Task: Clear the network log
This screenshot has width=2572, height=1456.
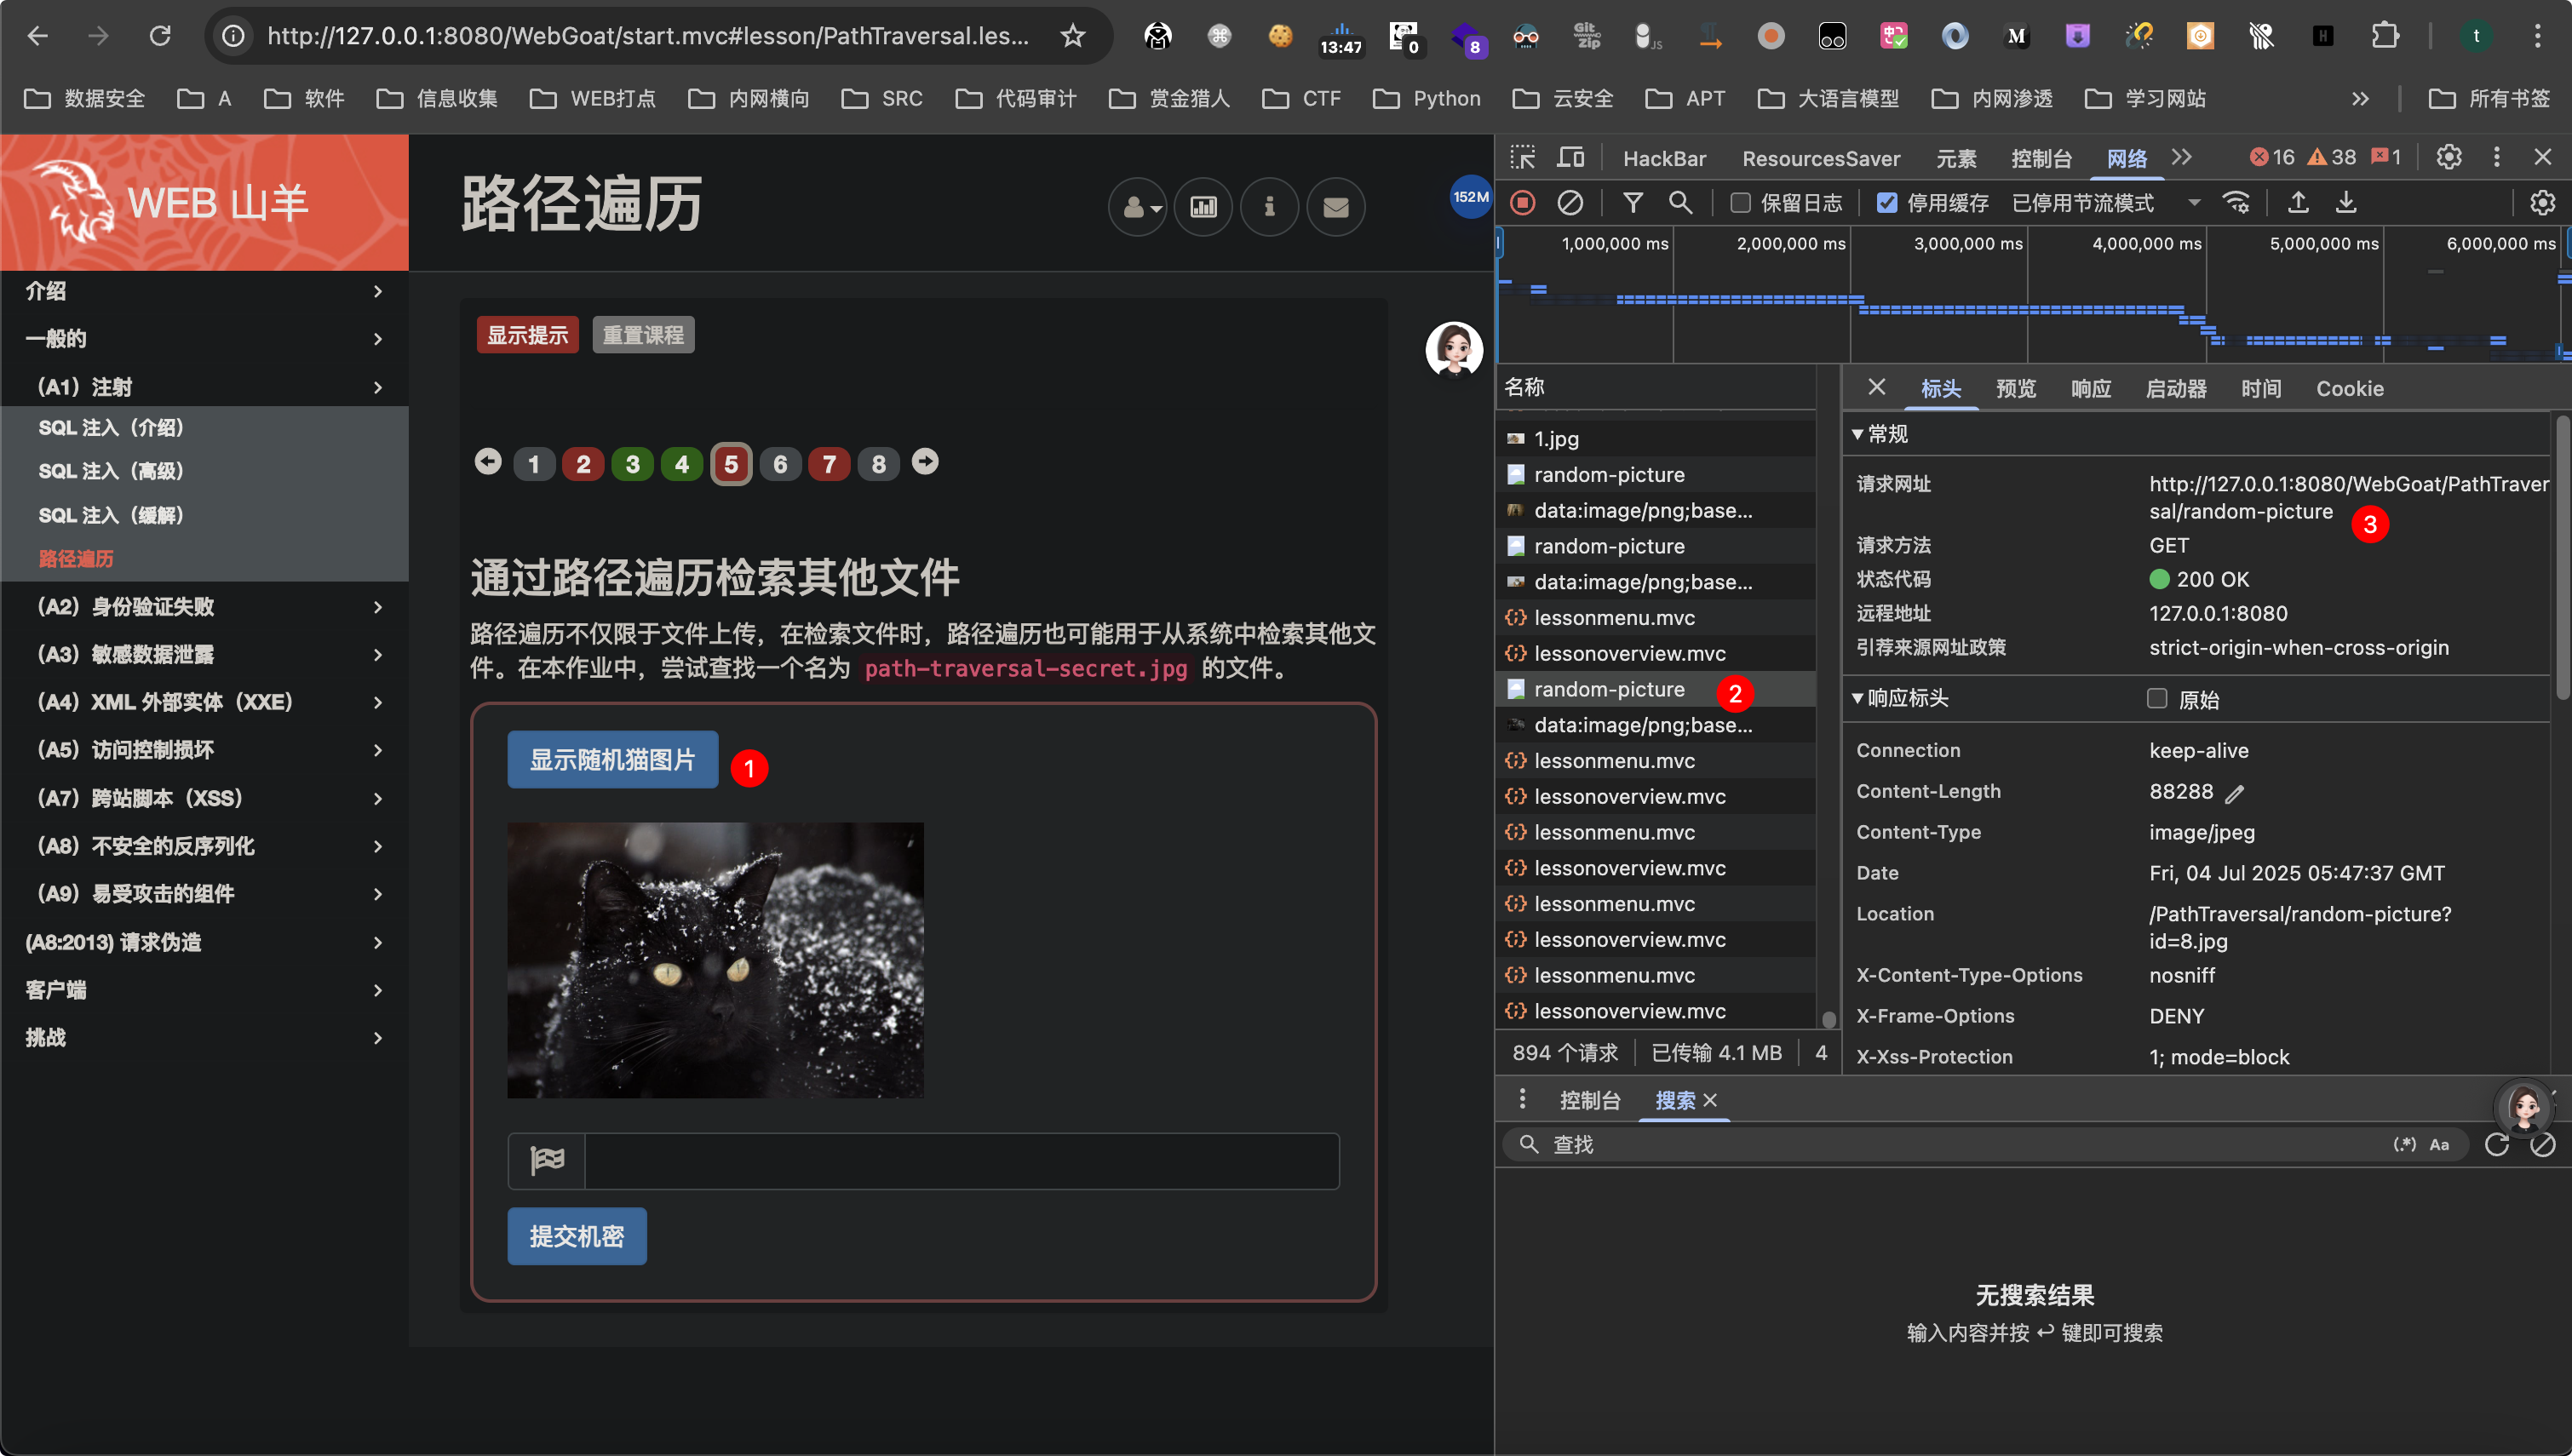Action: pos(1570,203)
